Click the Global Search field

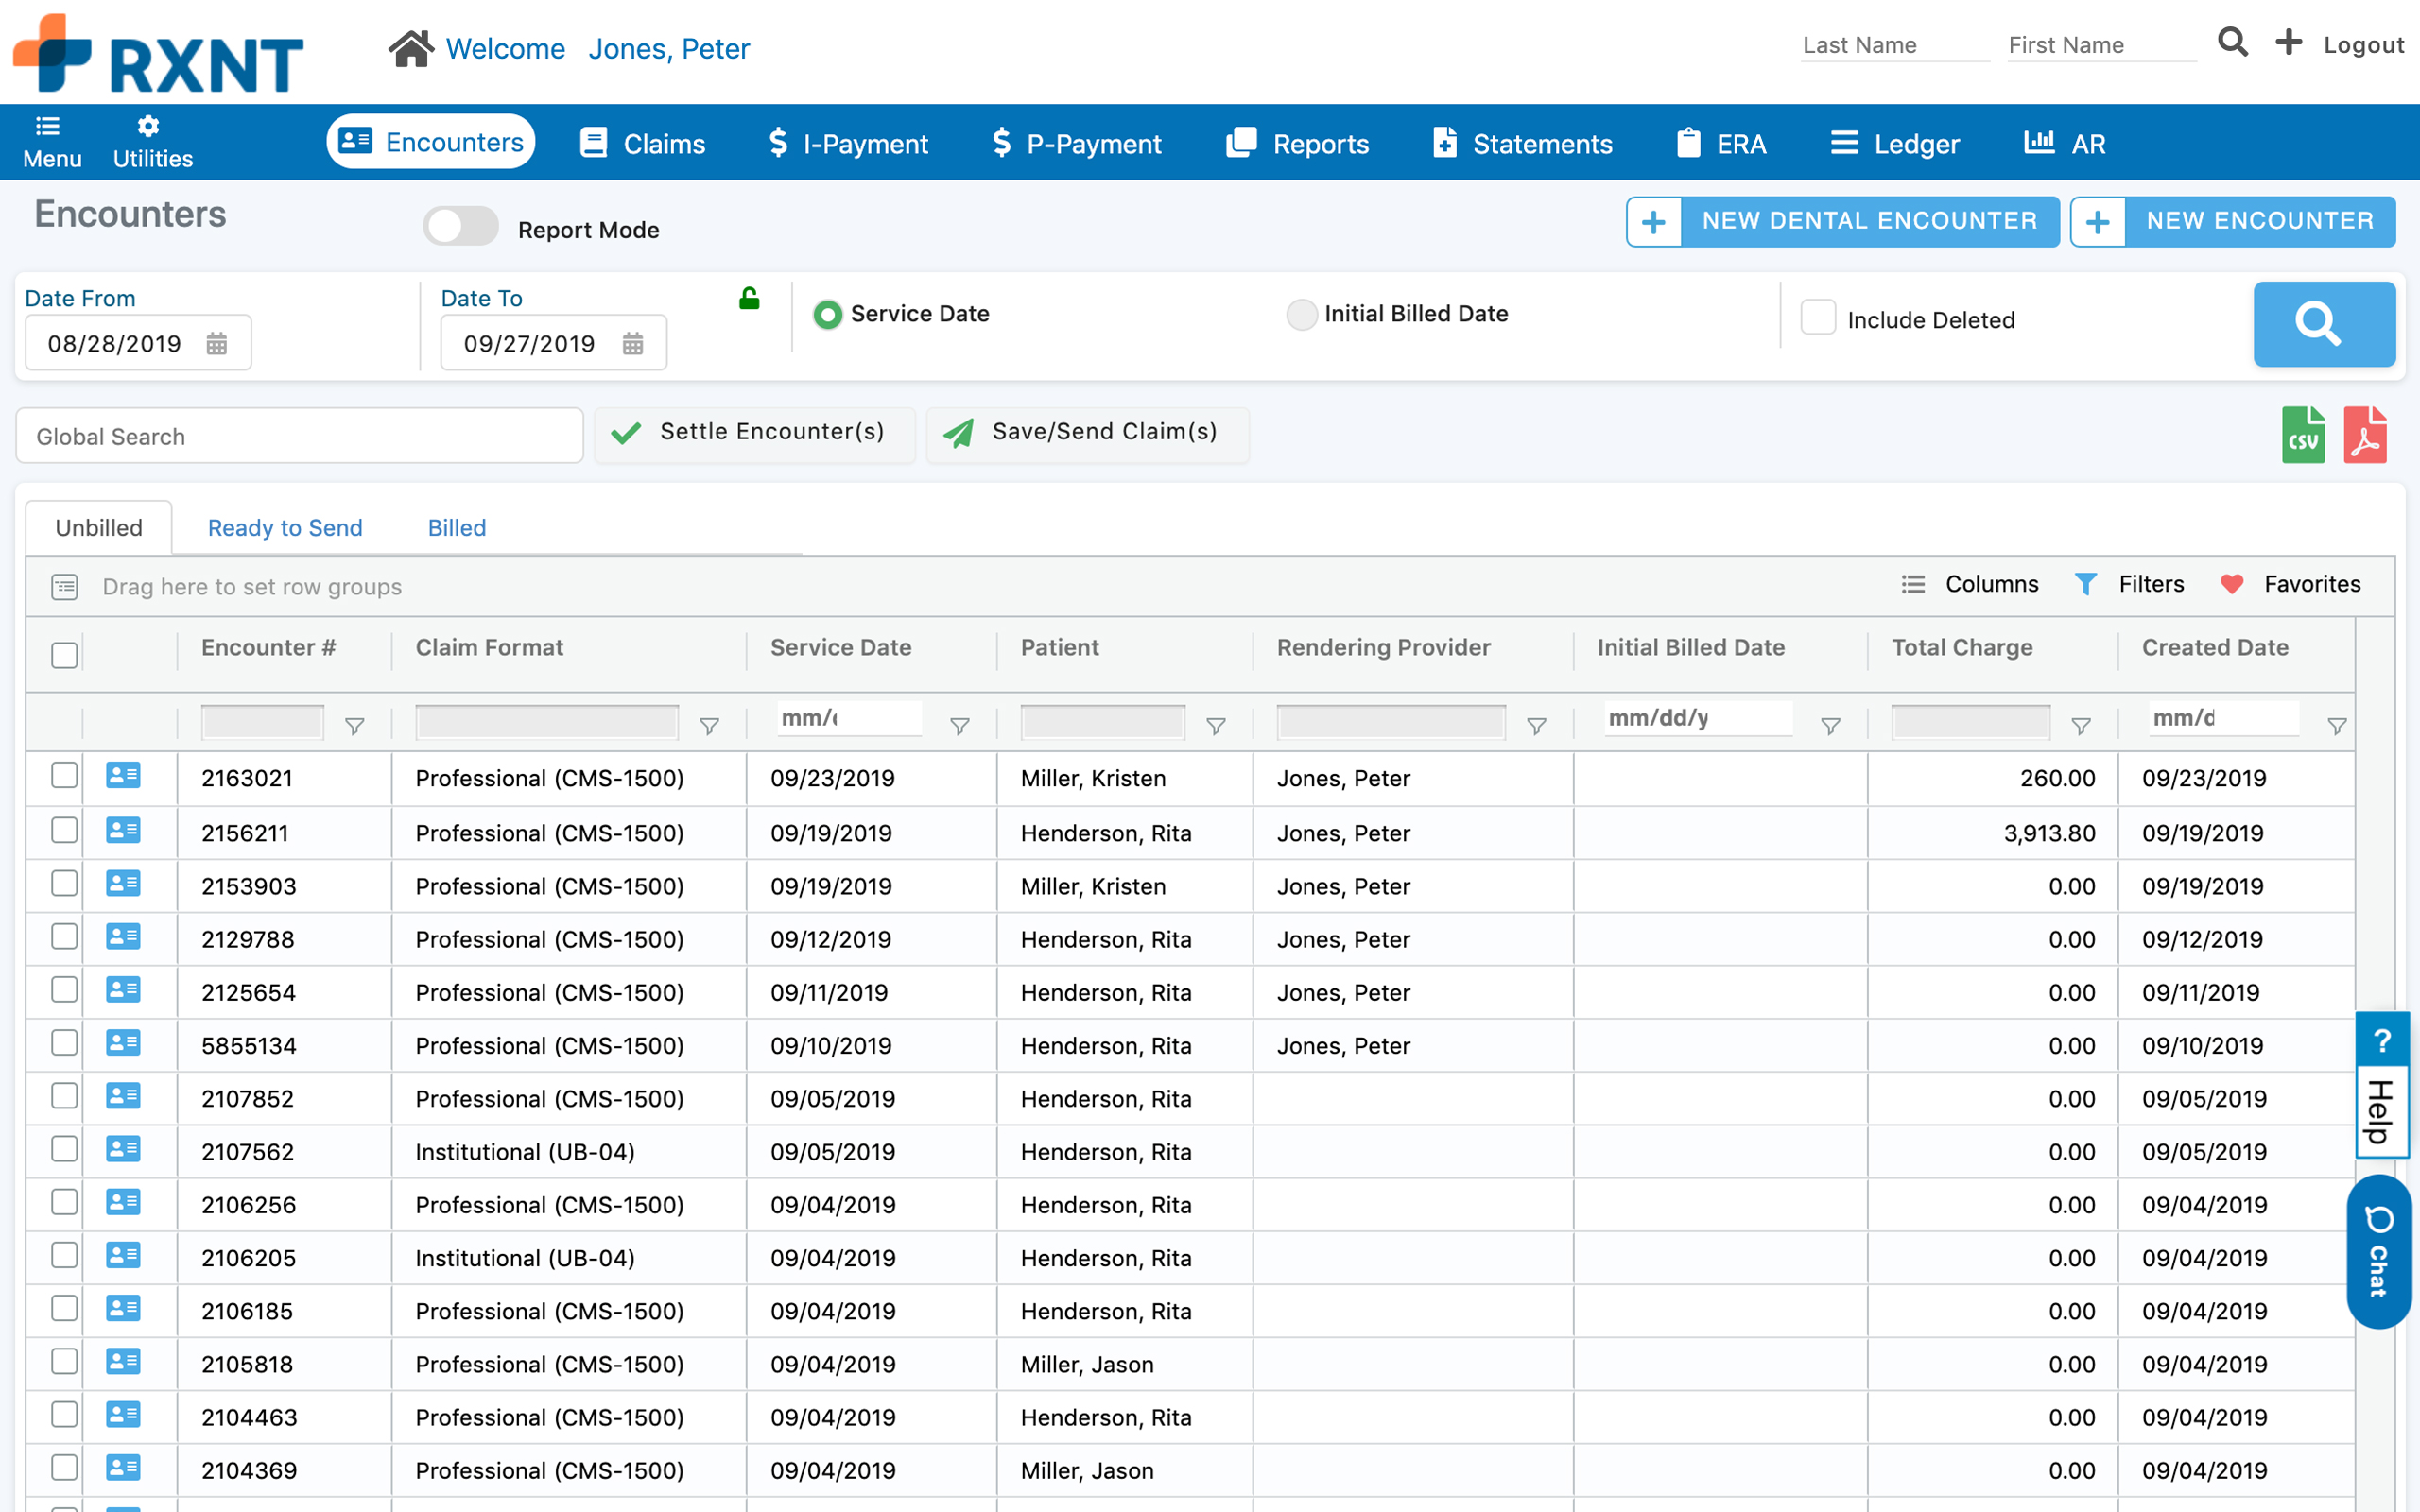299,436
